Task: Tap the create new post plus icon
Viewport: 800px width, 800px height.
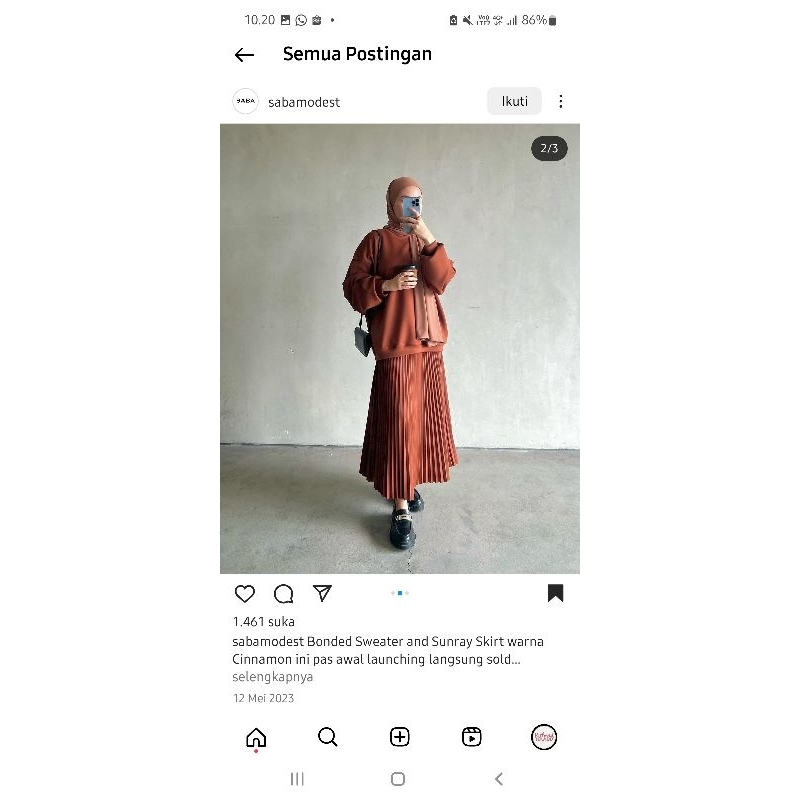Action: click(400, 738)
